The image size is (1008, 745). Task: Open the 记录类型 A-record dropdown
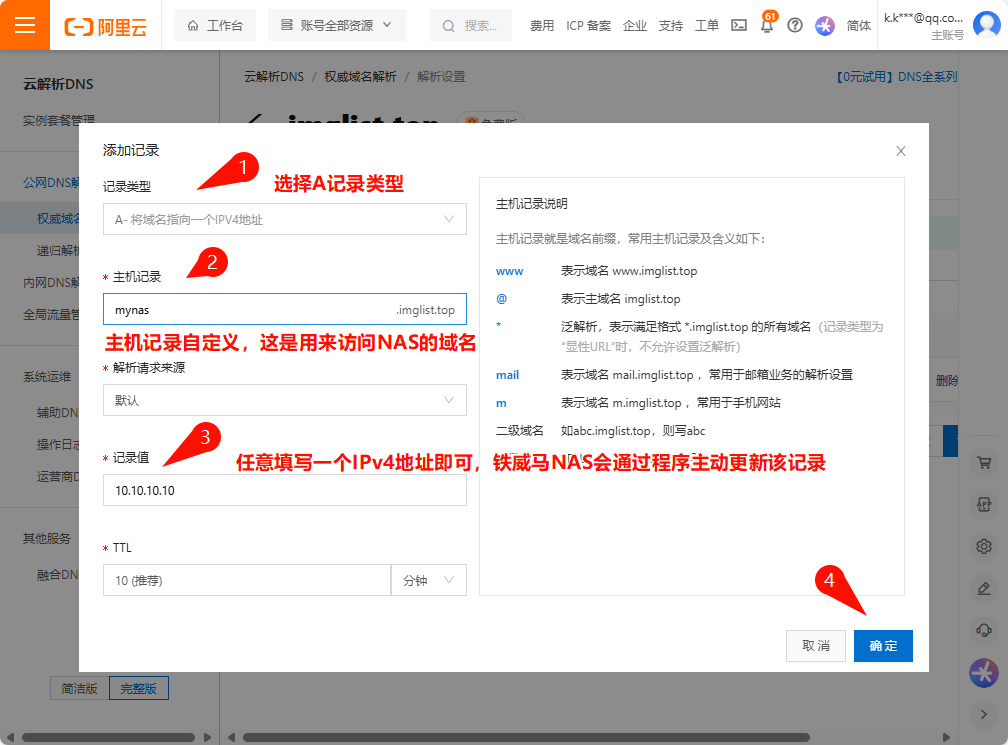[285, 219]
